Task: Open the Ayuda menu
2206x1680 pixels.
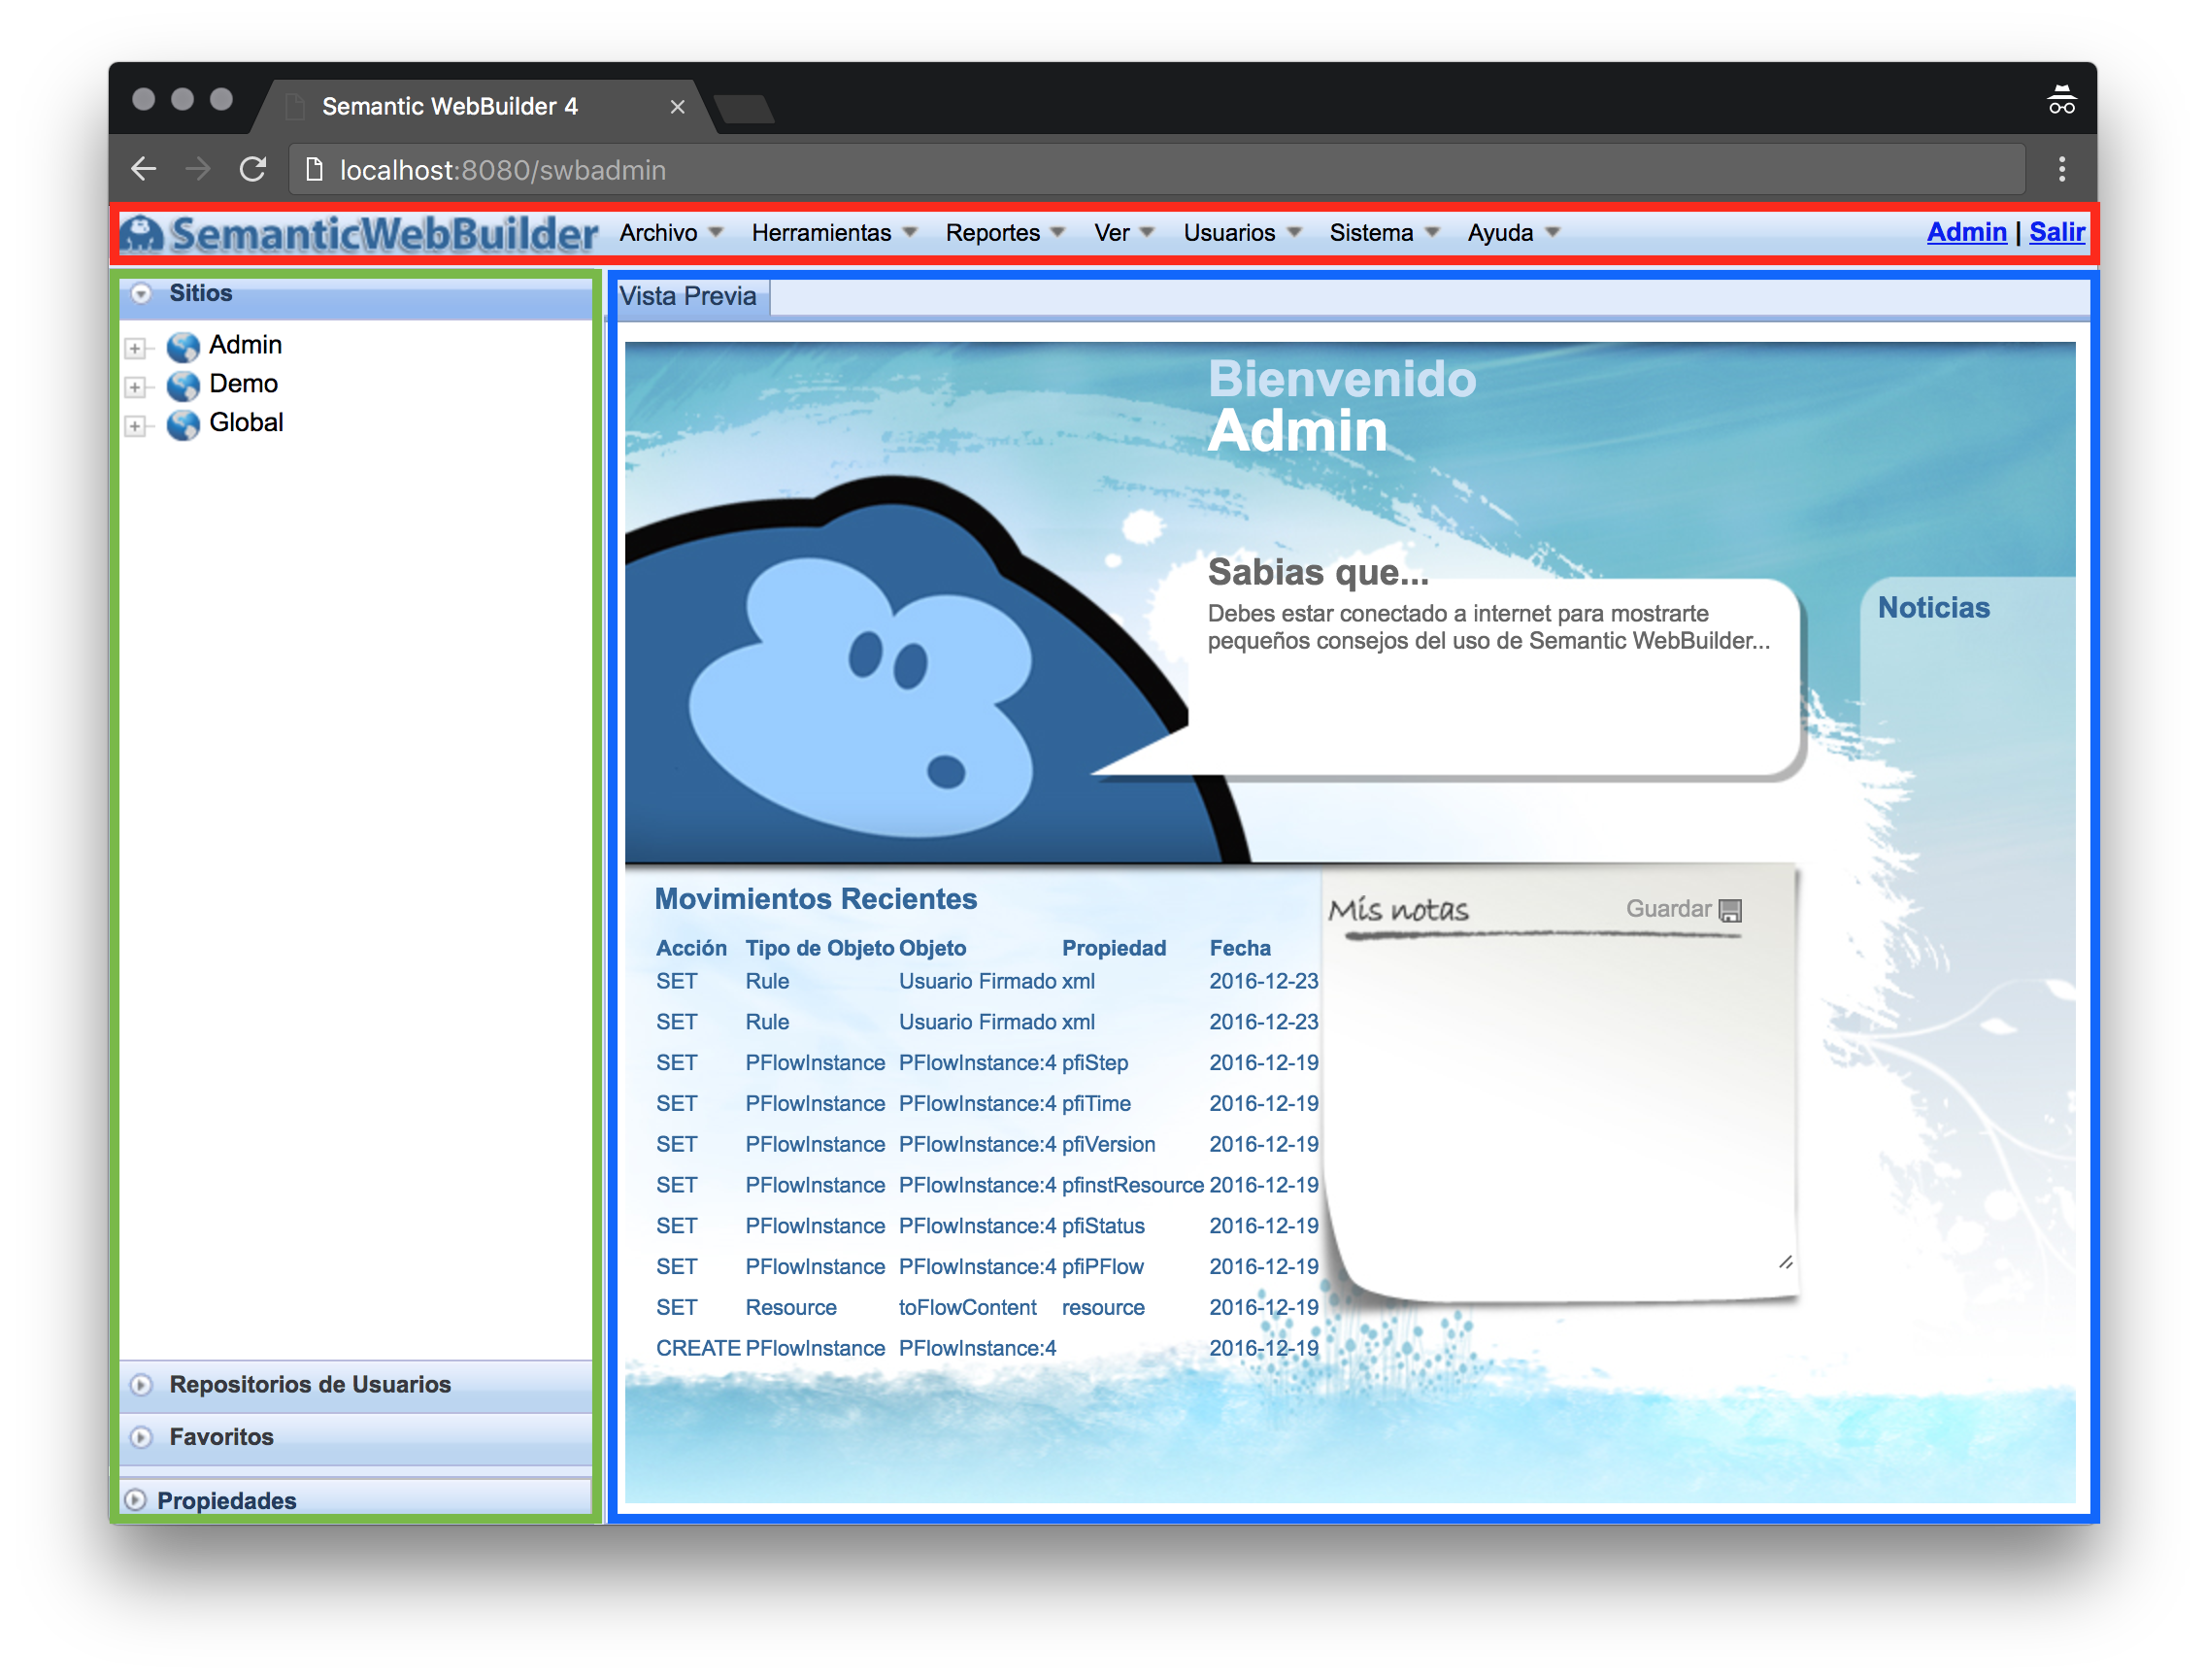Action: click(1512, 233)
